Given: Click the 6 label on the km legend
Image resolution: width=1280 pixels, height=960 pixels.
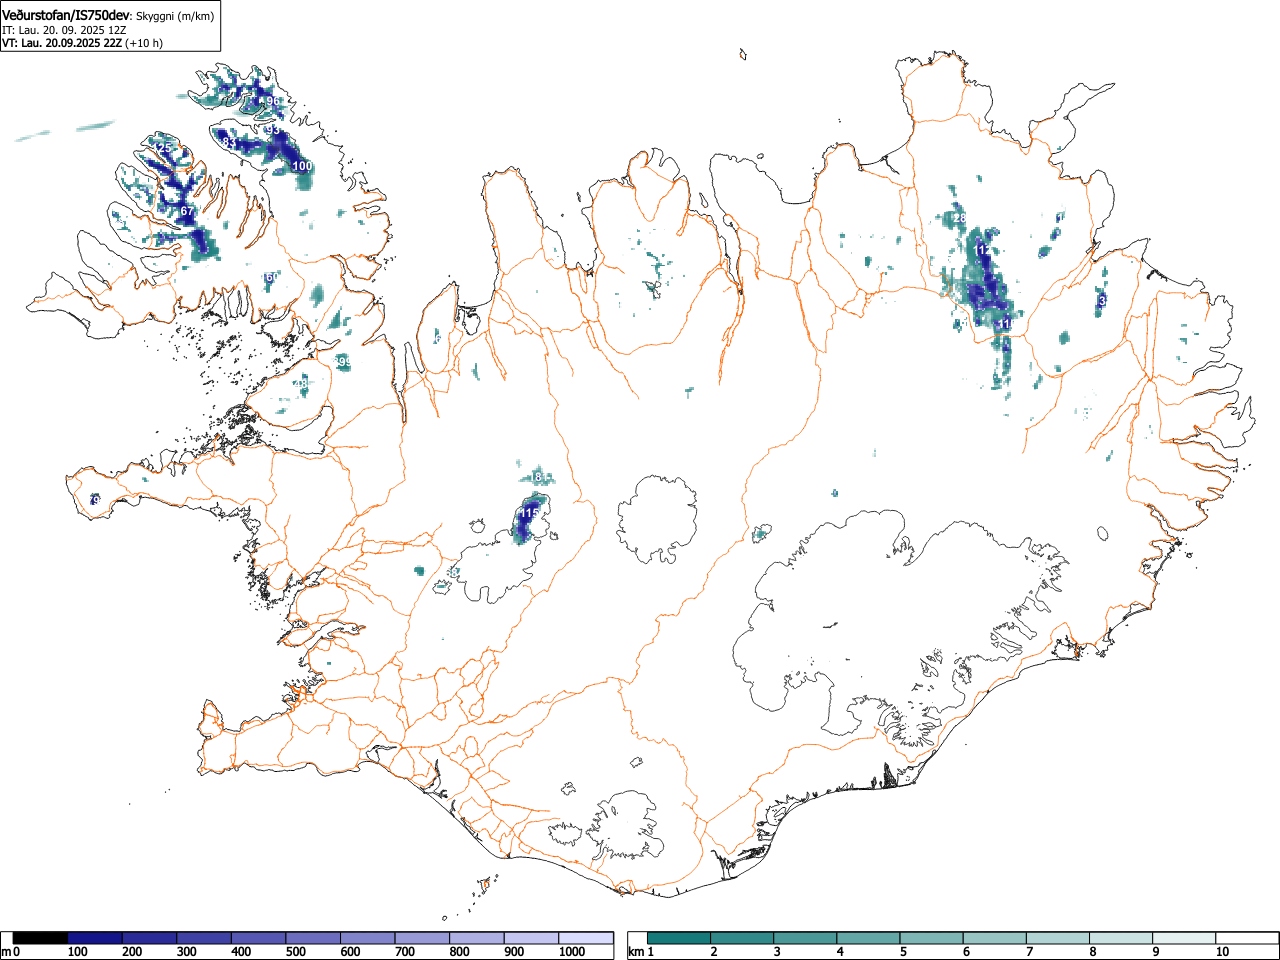Looking at the screenshot, I should 966,952.
